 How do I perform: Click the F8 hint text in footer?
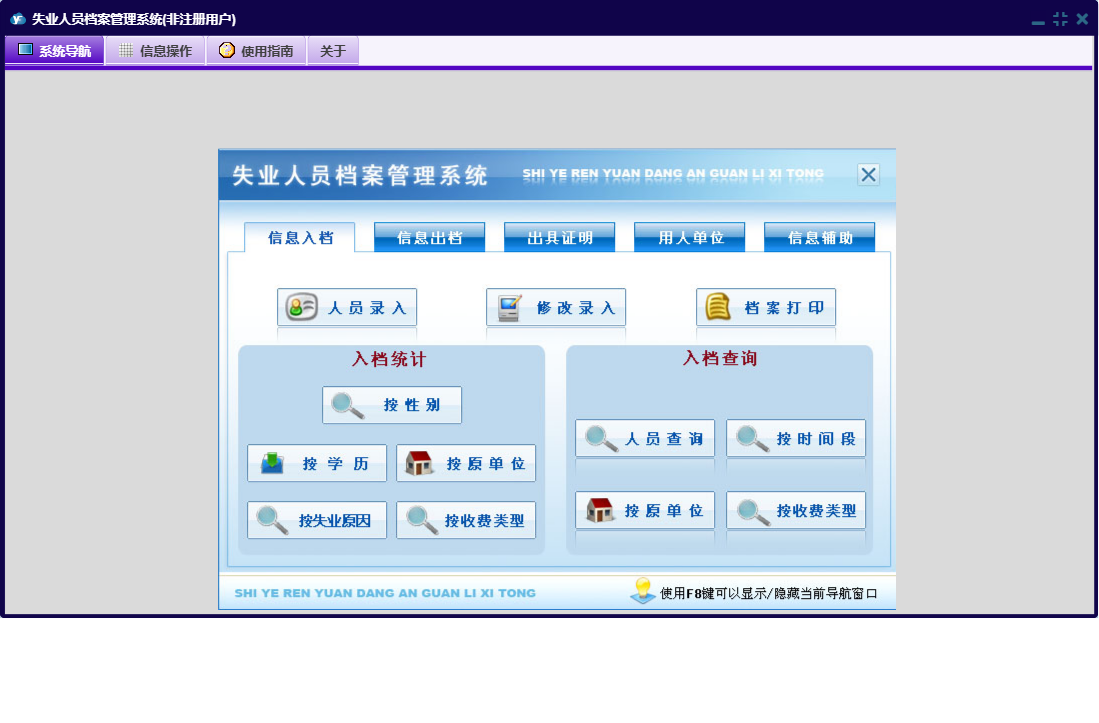[768, 593]
